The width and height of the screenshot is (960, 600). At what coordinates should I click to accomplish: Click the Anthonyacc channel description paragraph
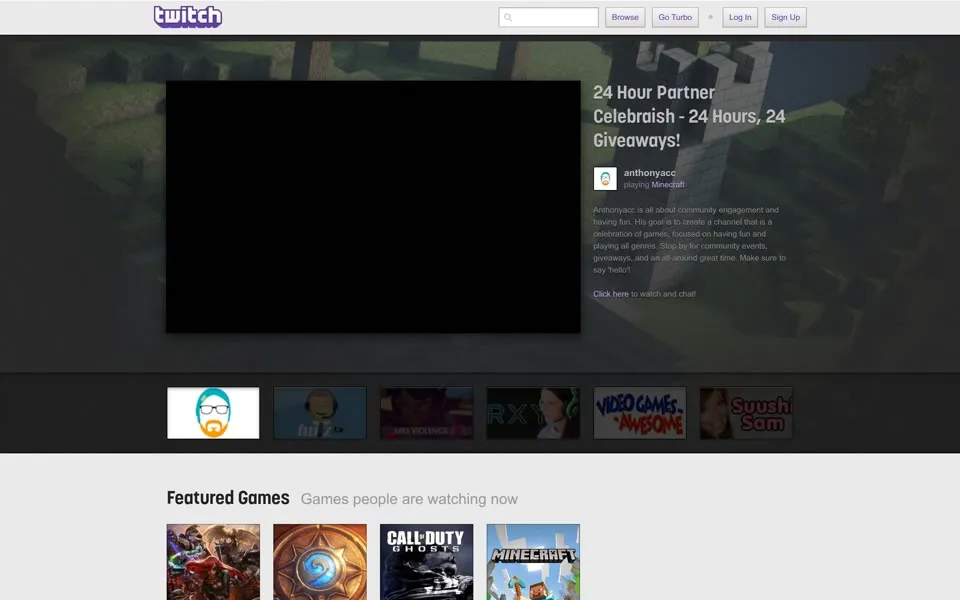click(689, 239)
